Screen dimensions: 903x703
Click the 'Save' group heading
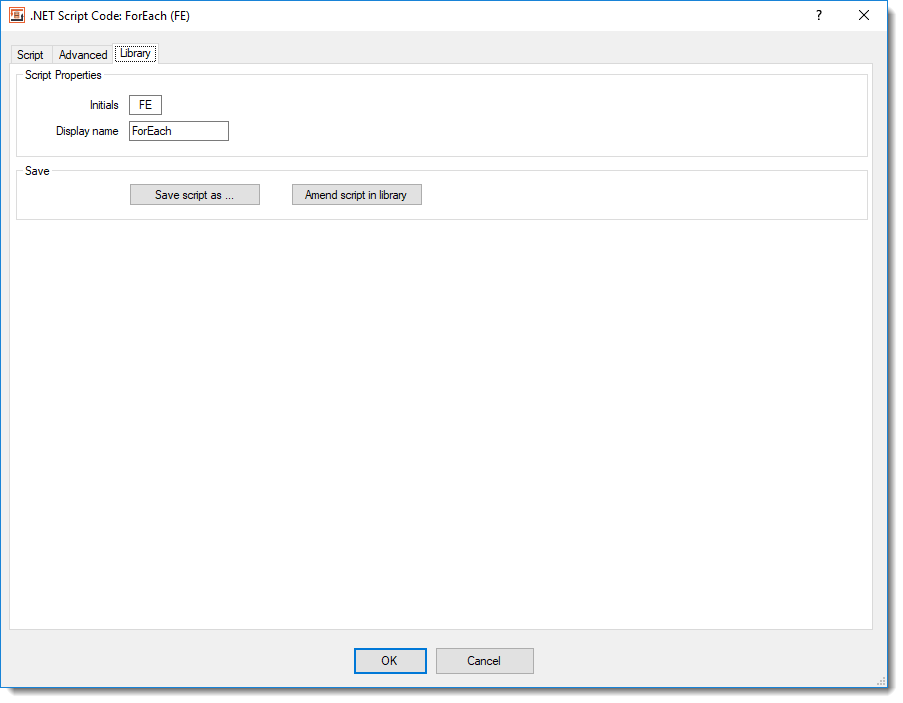pyautogui.click(x=37, y=171)
